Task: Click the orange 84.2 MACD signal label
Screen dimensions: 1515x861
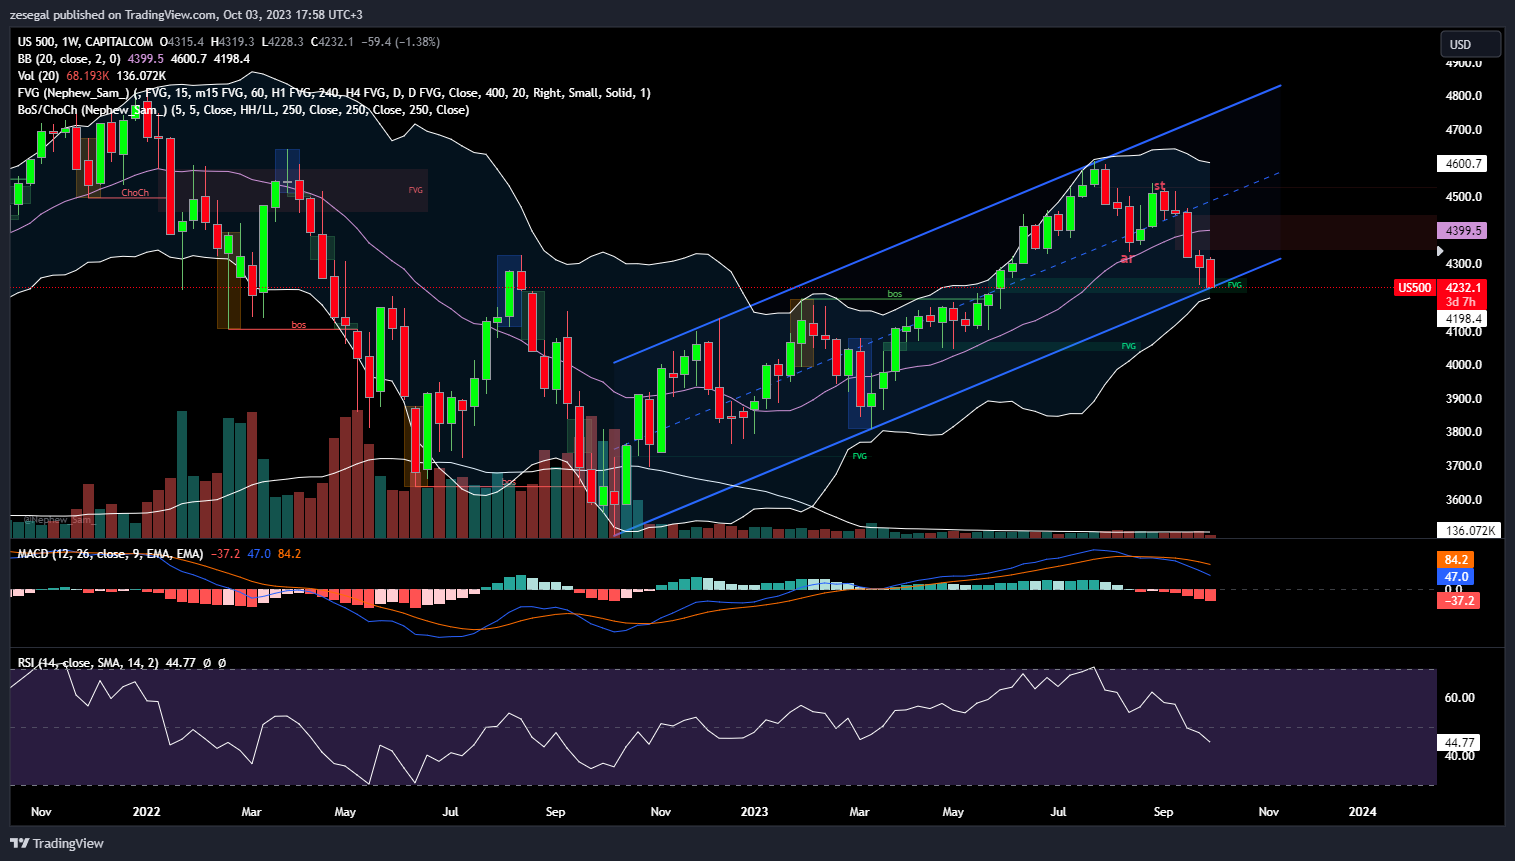Action: pos(1456,560)
